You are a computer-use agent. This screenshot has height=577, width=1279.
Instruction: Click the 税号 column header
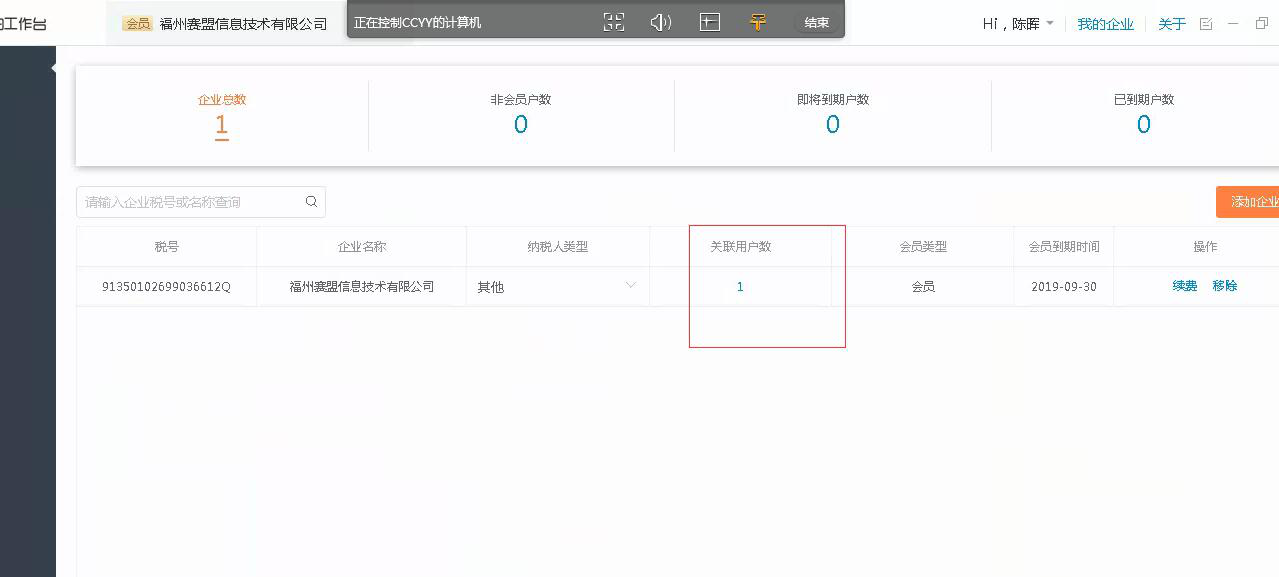tap(167, 247)
